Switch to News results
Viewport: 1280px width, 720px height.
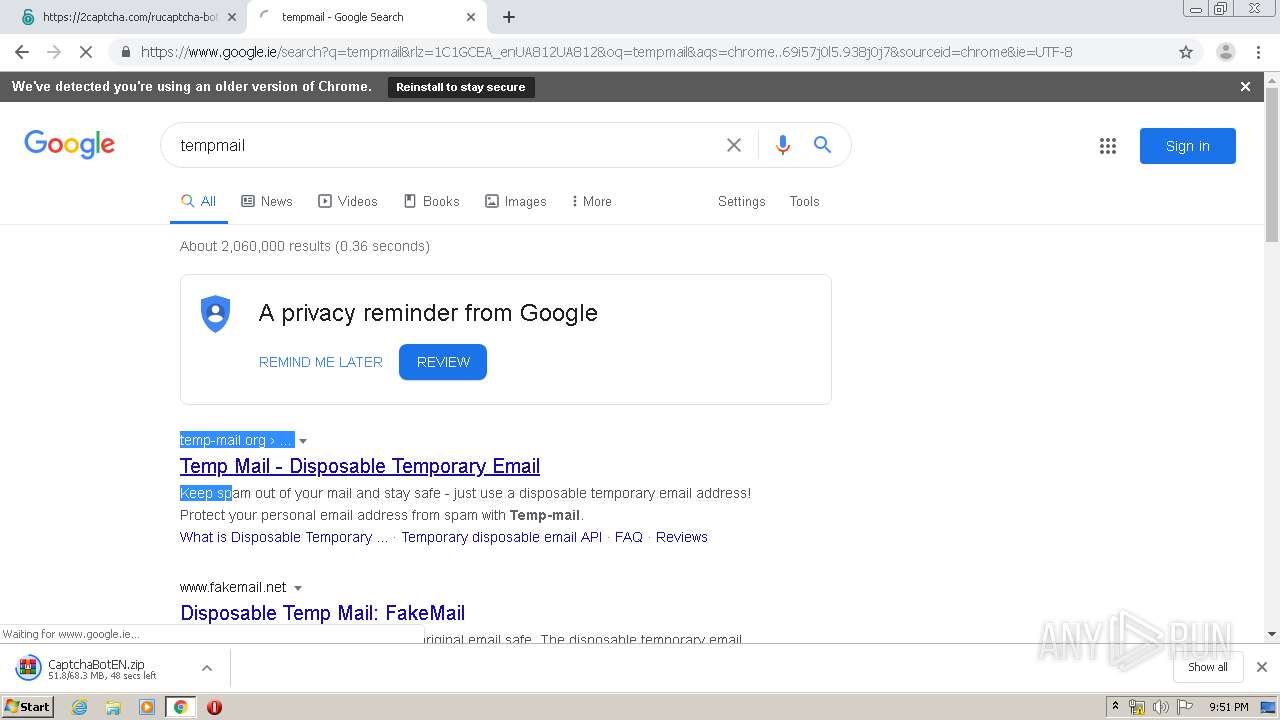267,201
